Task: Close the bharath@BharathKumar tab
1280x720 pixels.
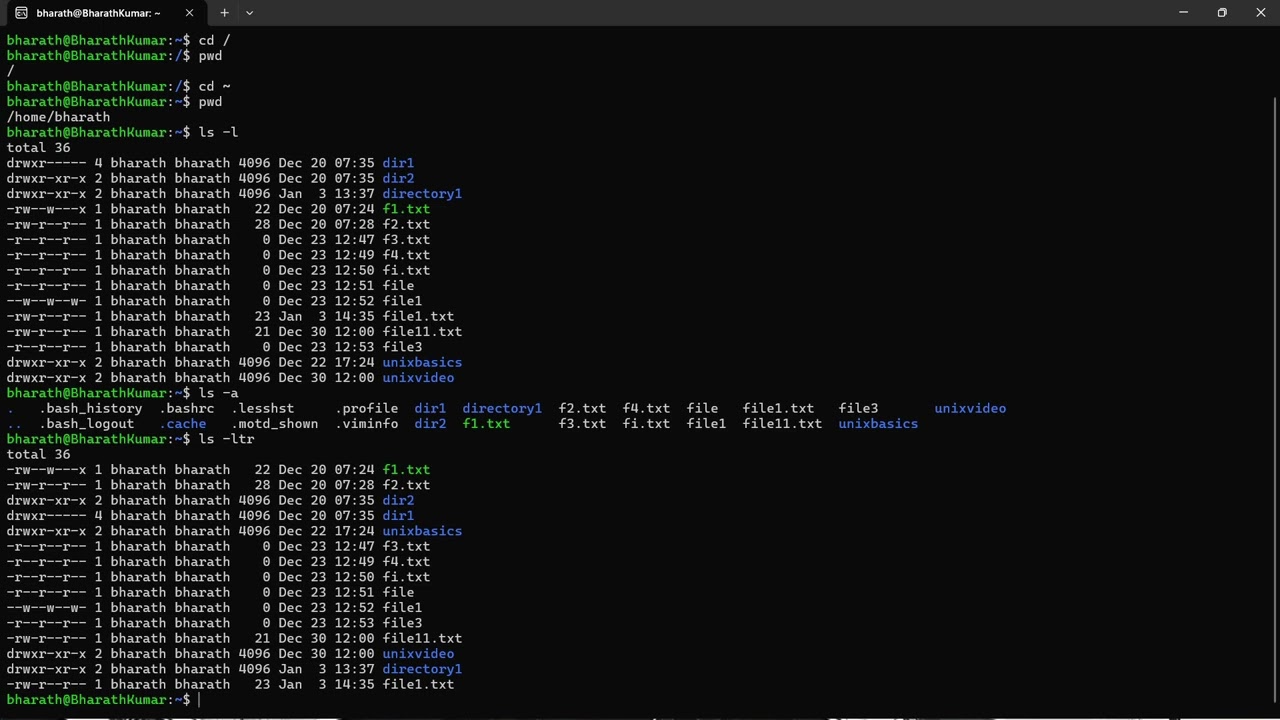Action: 189,13
